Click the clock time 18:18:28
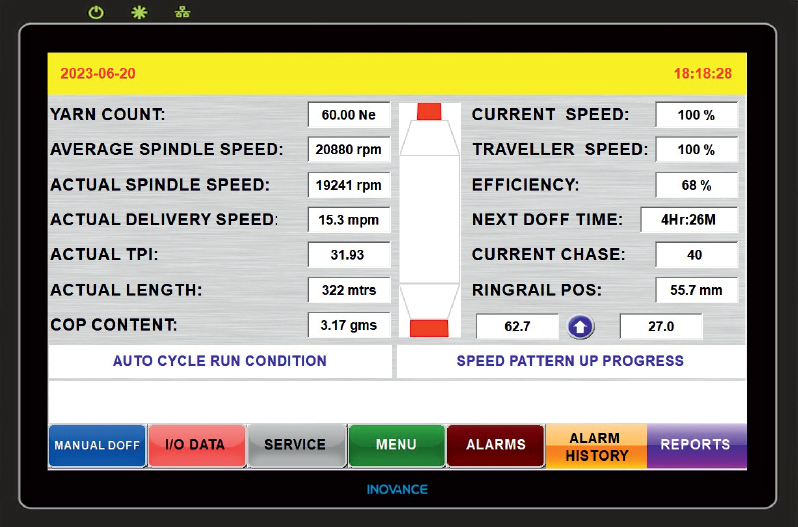798x527 pixels. tap(703, 74)
